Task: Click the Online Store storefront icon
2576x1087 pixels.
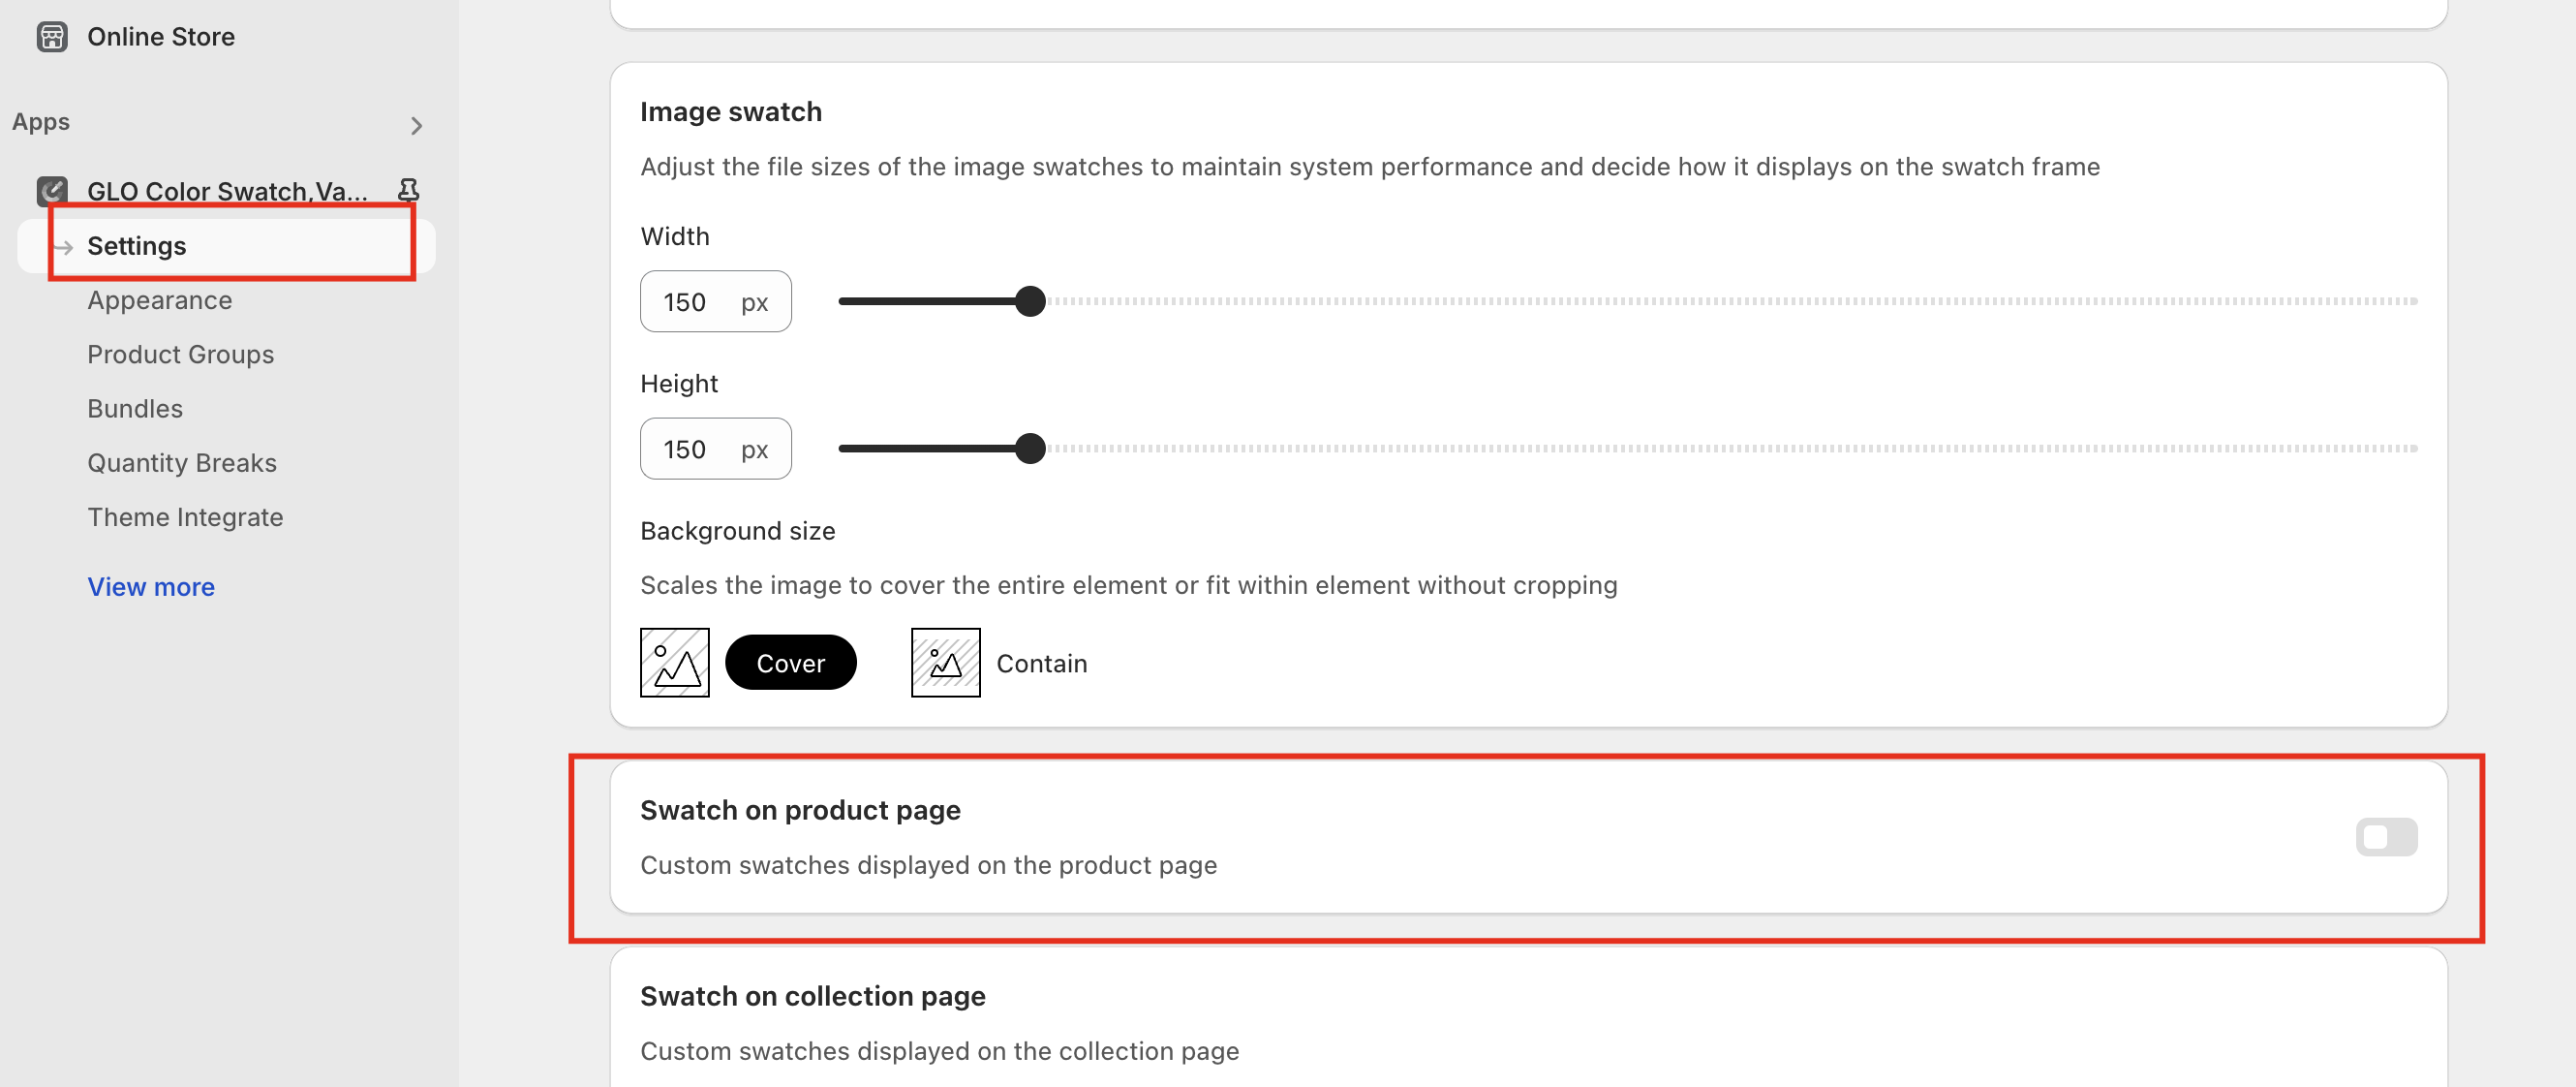Action: 52,37
